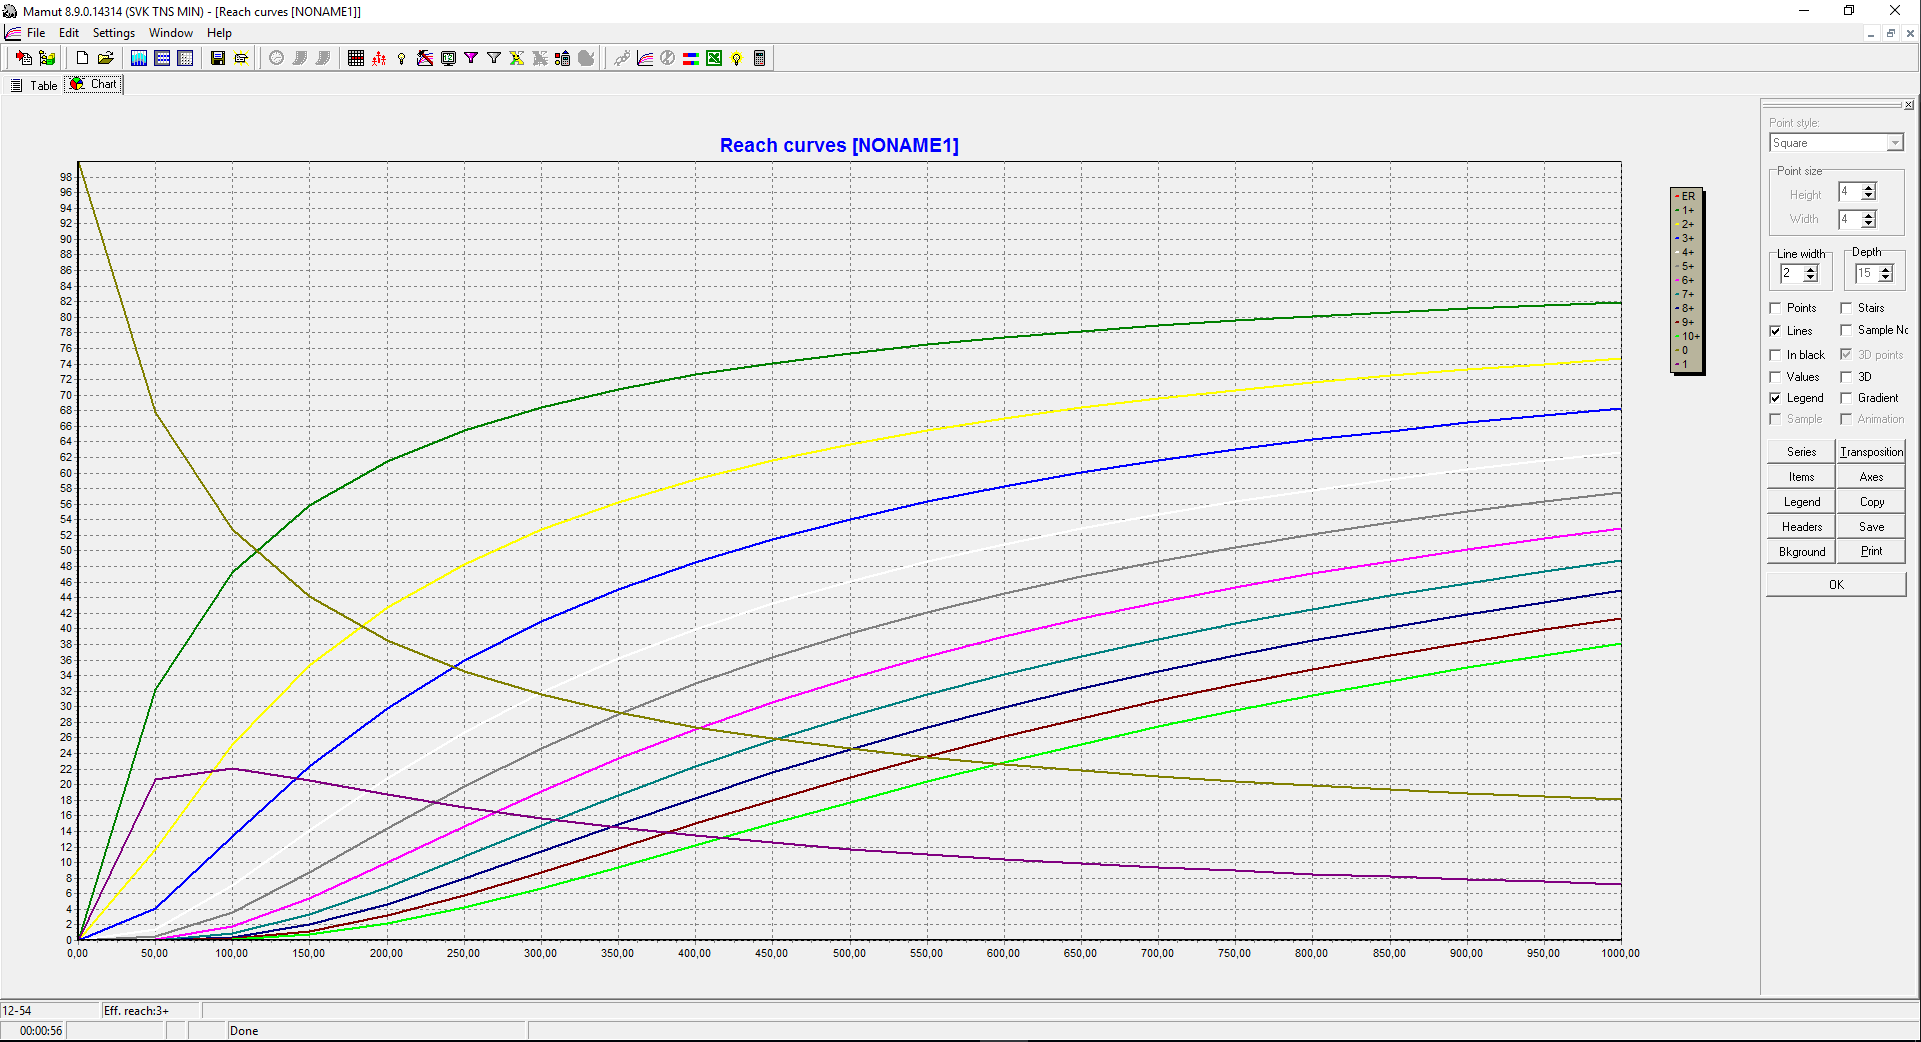Click the building with colored blocks icon
This screenshot has width=1921, height=1042.
[x=563, y=58]
